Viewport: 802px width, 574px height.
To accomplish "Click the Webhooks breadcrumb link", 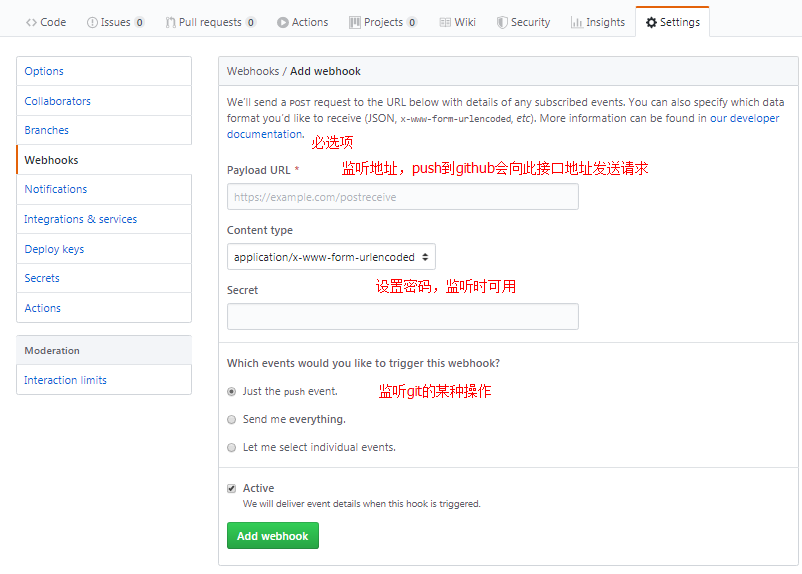I will (x=253, y=71).
